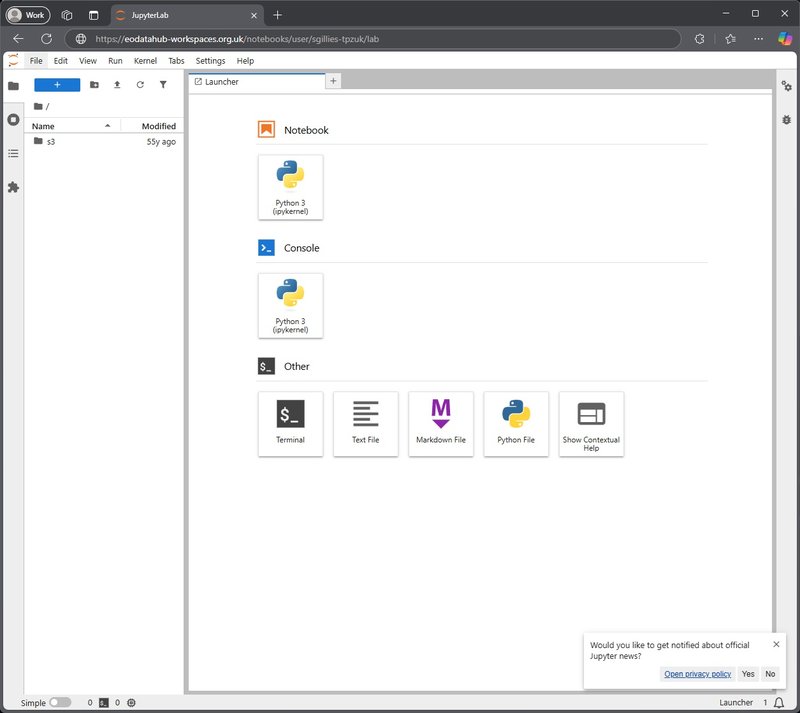This screenshot has height=713, width=800.
Task: Refresh the file browser list
Action: [140, 85]
